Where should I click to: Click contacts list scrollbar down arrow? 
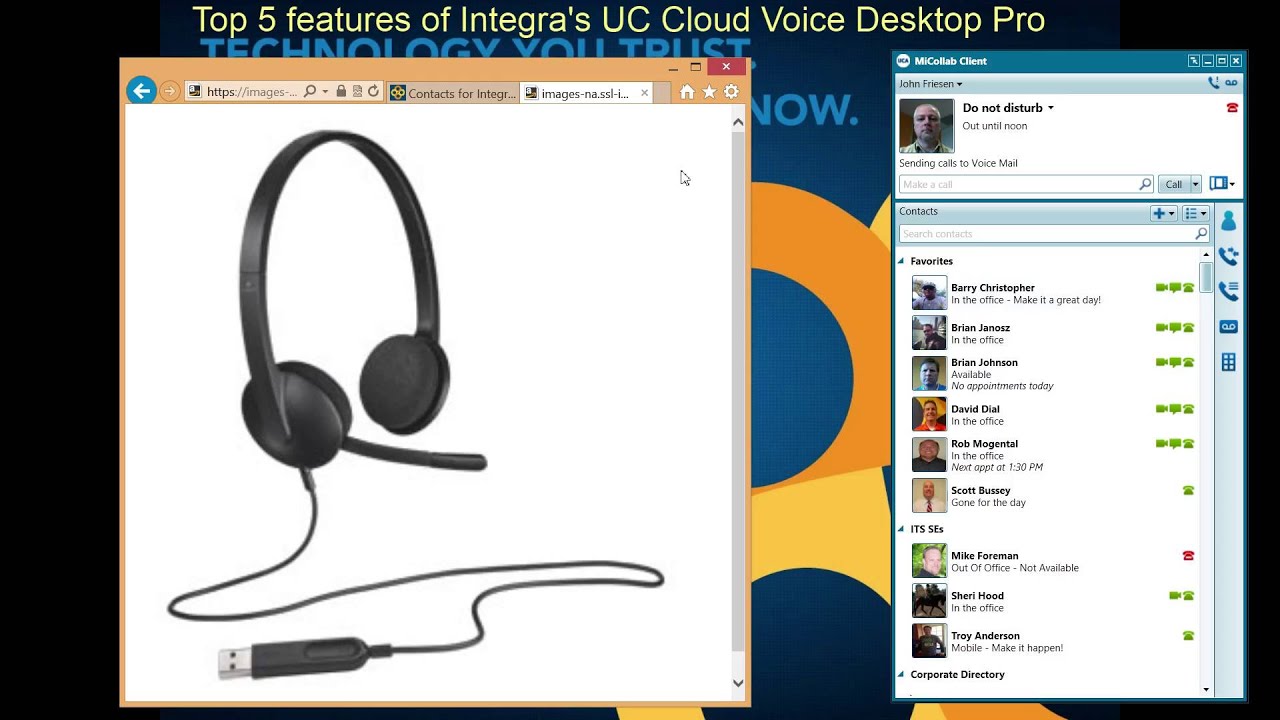(x=1206, y=689)
